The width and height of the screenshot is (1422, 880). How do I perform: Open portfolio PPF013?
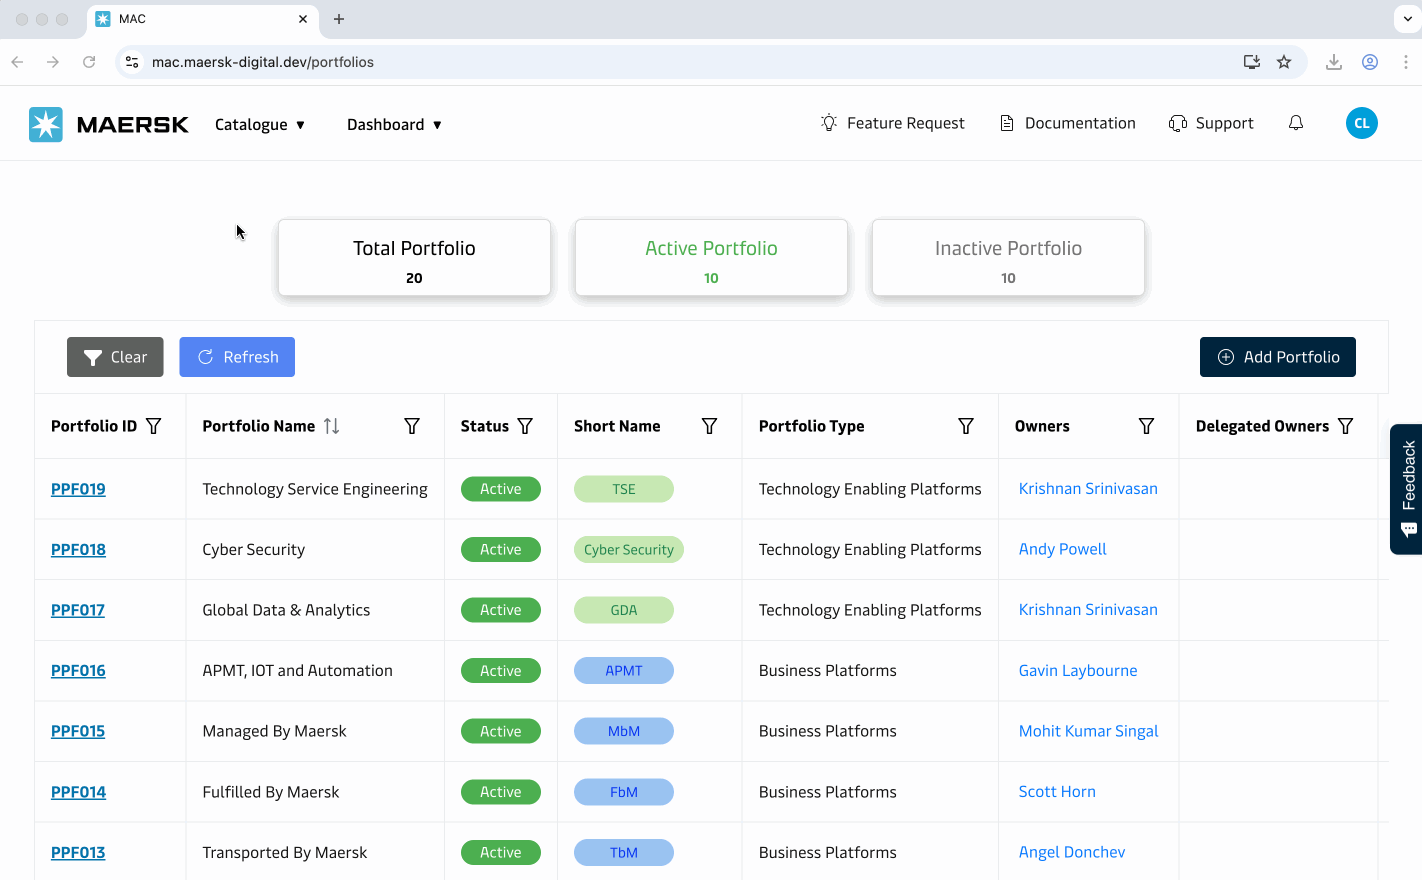click(x=78, y=853)
